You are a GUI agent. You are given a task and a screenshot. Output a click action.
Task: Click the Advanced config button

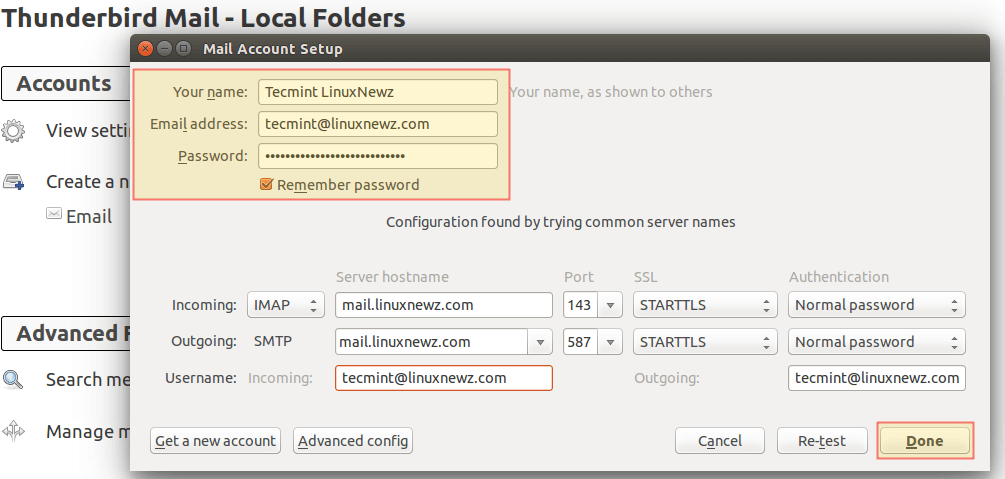352,441
